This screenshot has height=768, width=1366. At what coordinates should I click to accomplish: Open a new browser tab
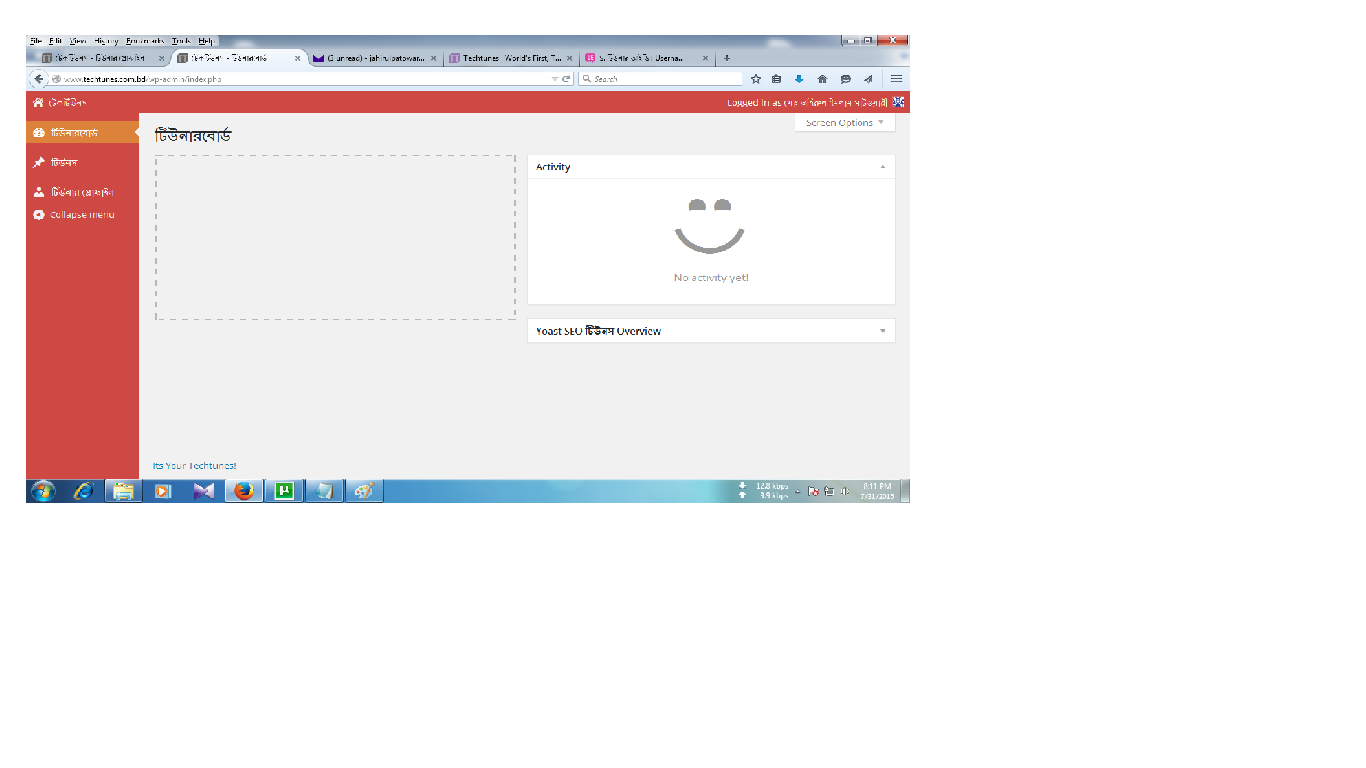click(x=727, y=59)
